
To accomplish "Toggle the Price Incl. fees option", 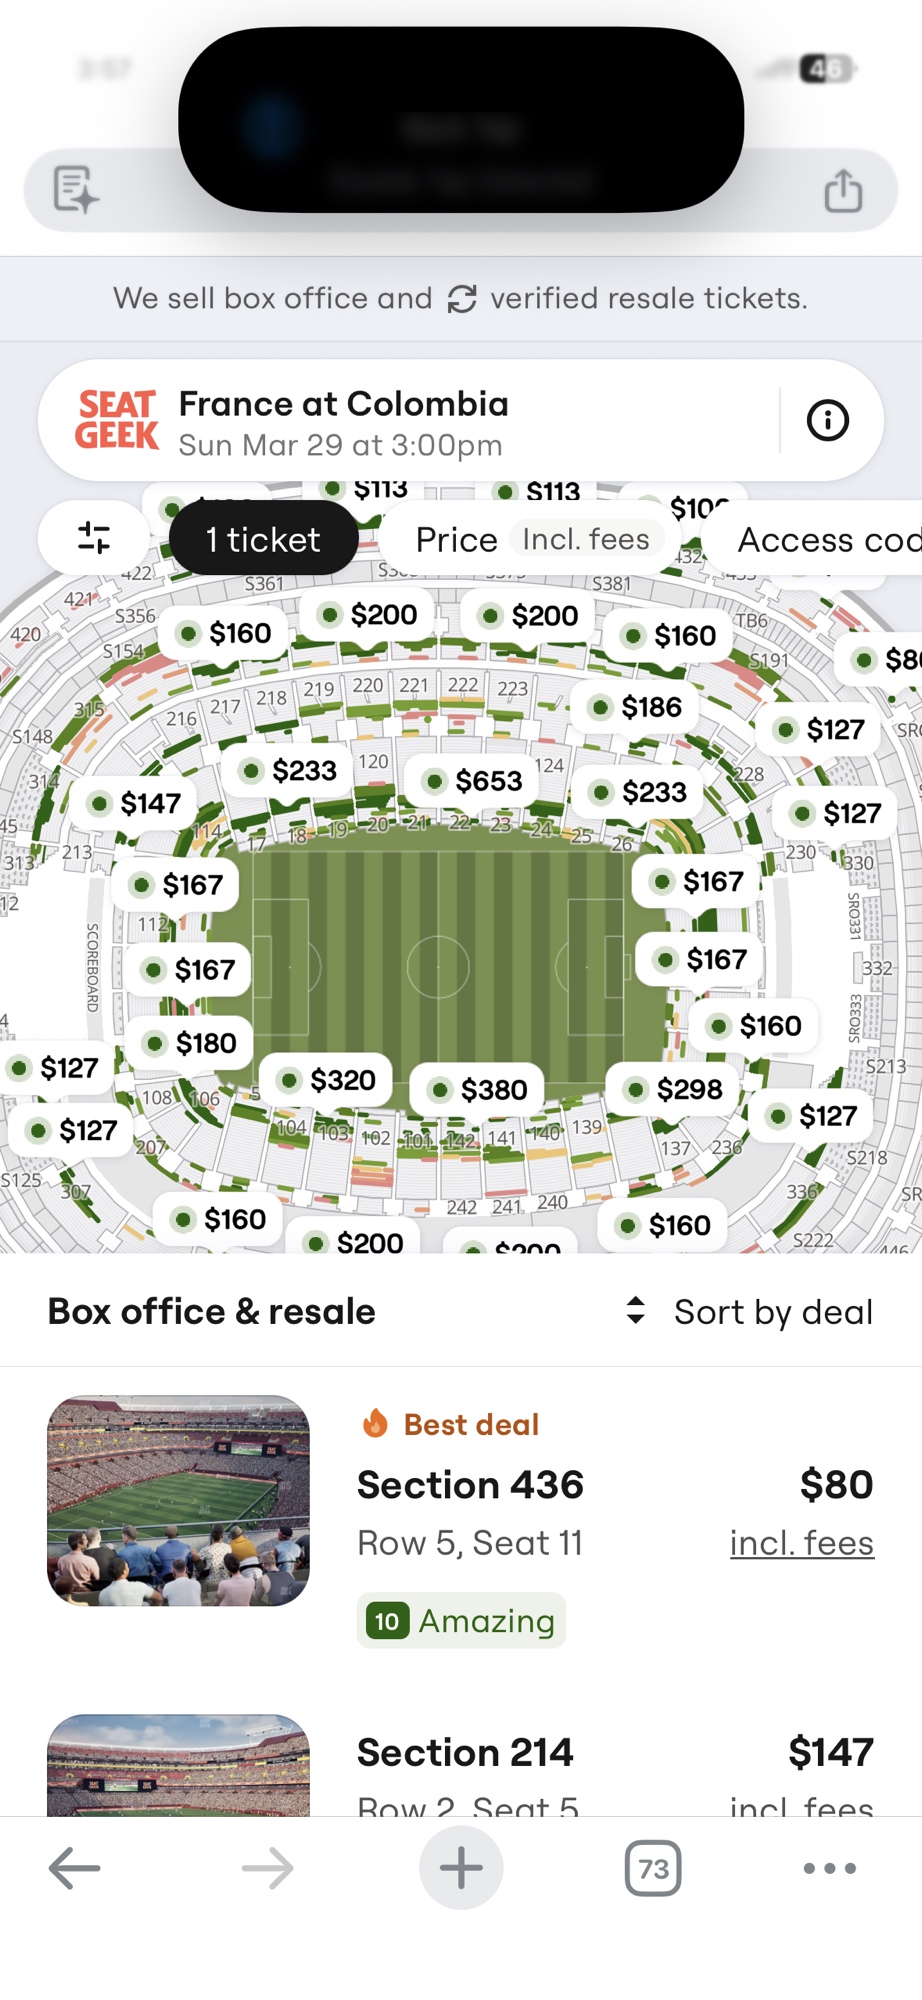I will click(533, 540).
